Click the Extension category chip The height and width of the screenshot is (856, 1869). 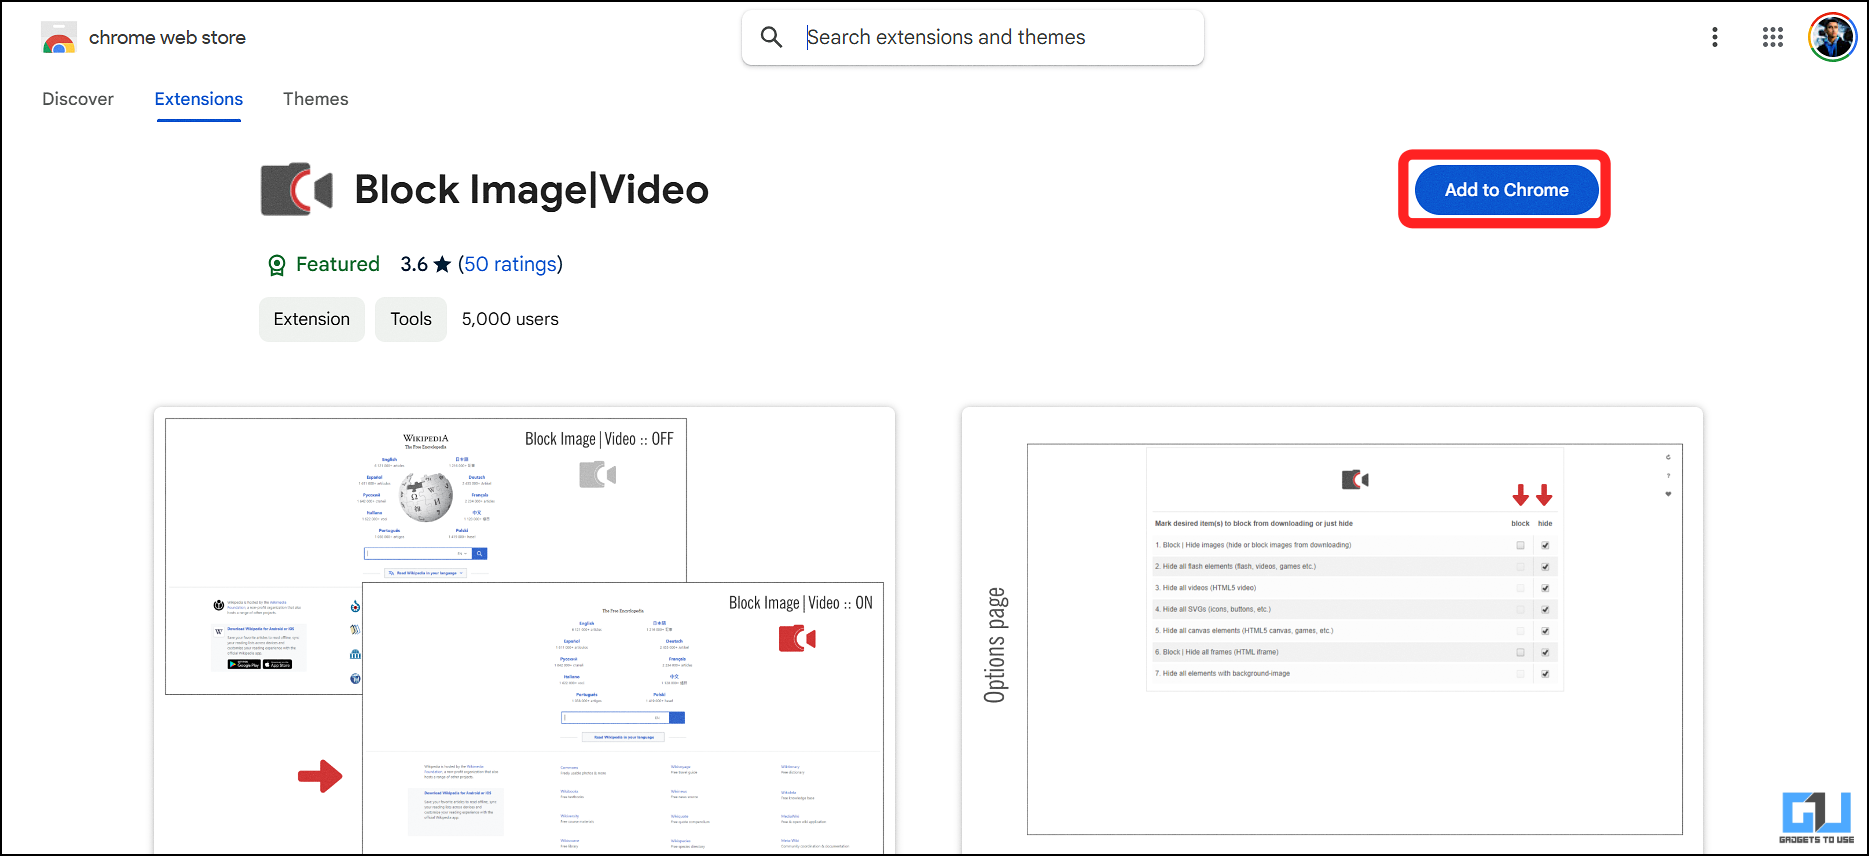point(312,319)
